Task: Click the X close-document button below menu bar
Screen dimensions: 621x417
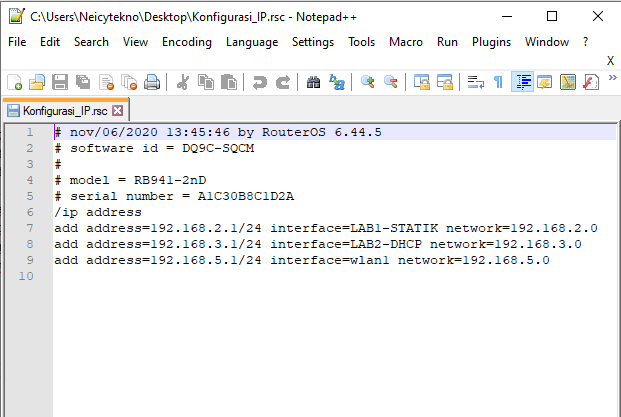Action: [x=610, y=61]
